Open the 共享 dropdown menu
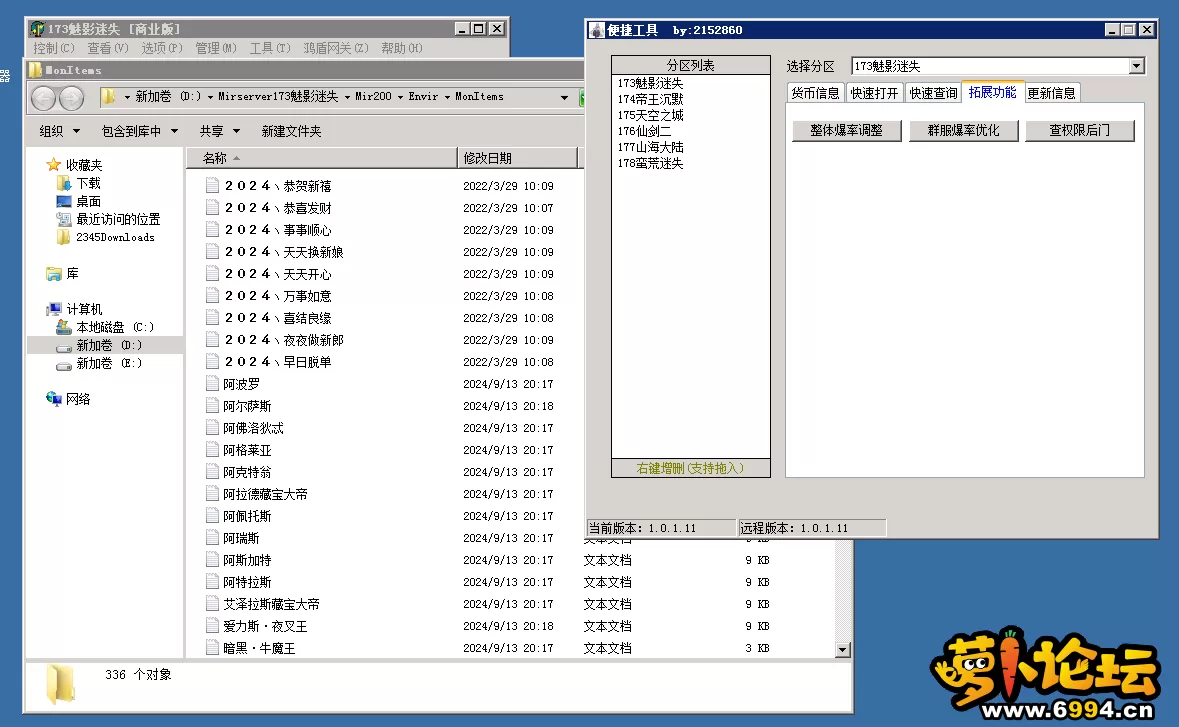Image resolution: width=1179 pixels, height=727 pixels. [220, 131]
